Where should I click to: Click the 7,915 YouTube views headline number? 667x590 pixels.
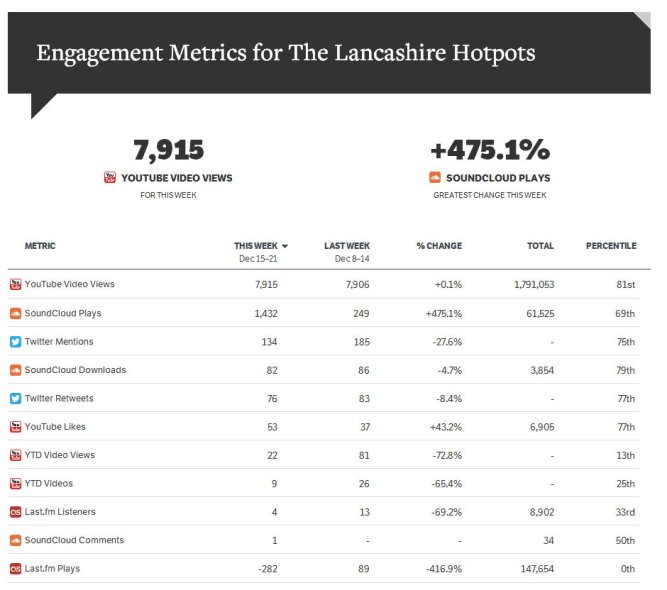pyautogui.click(x=168, y=150)
